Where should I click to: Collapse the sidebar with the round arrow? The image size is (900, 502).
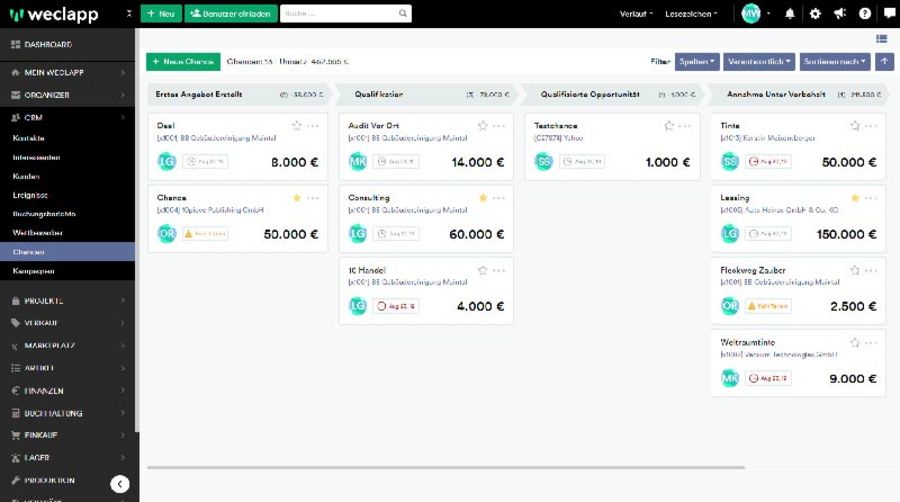tap(120, 484)
